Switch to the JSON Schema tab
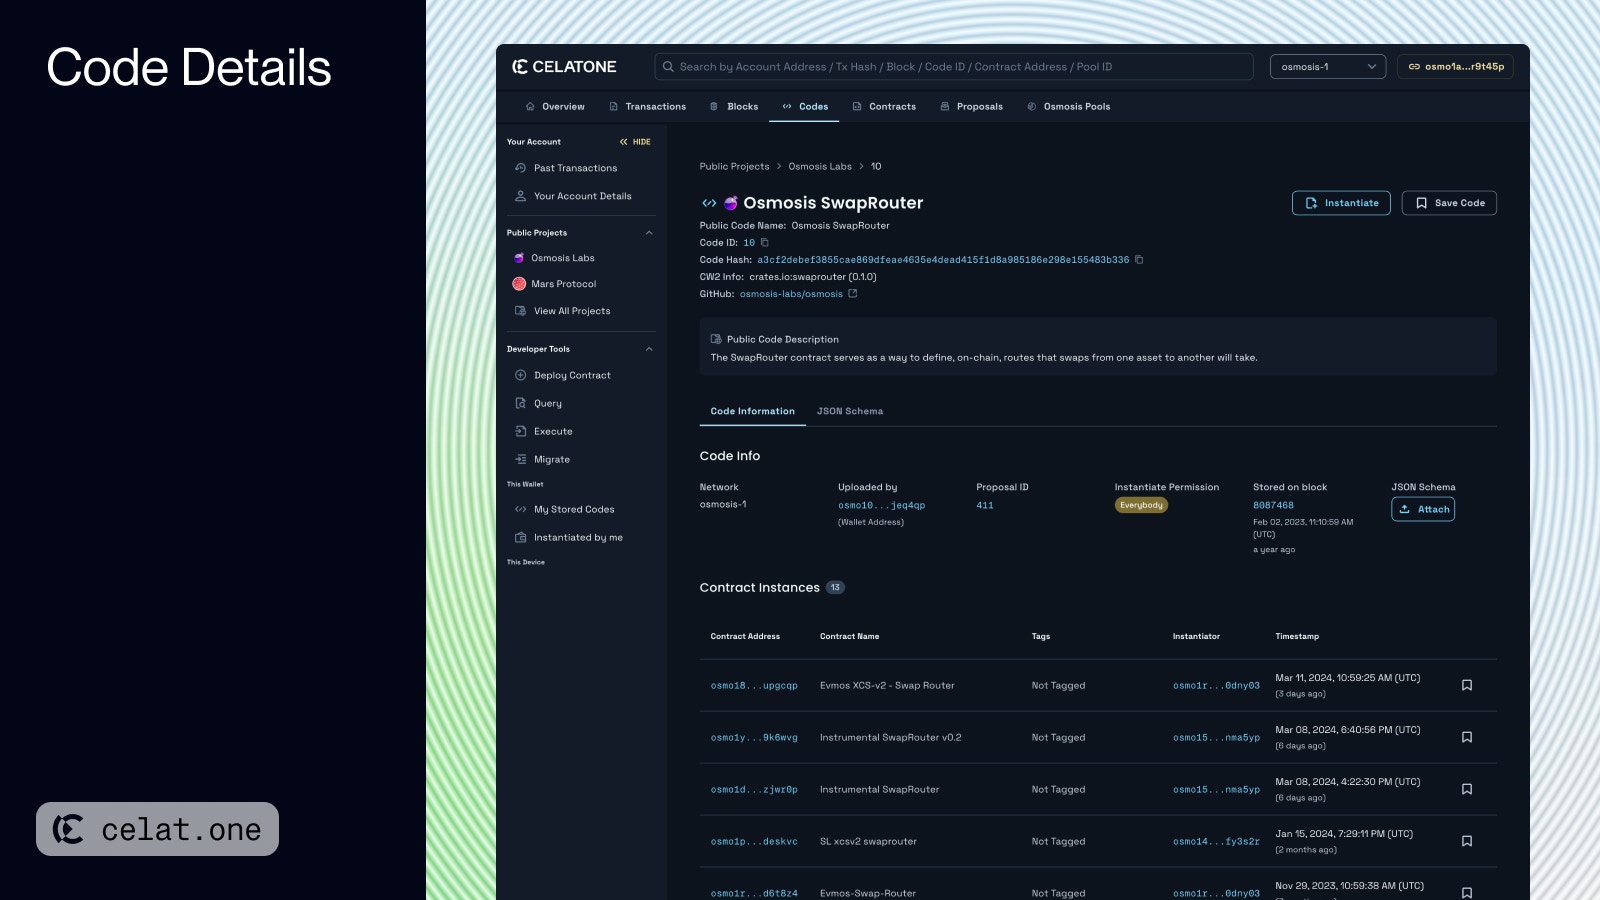 click(x=850, y=412)
